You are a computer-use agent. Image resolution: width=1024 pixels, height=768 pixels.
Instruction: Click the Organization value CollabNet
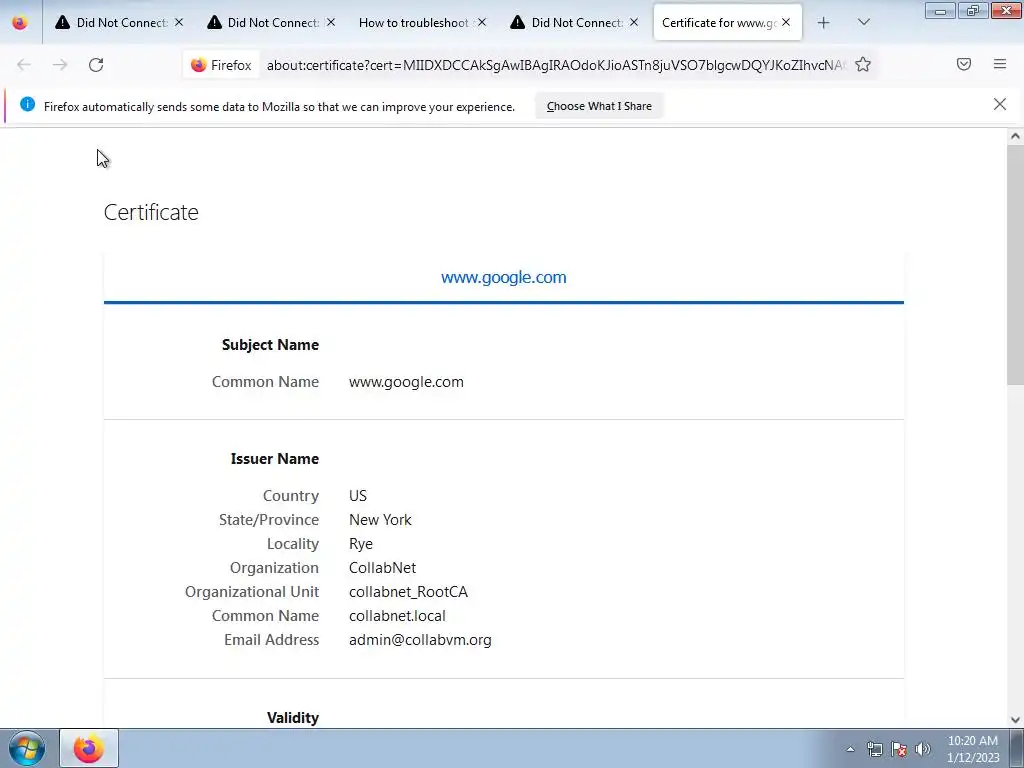tap(382, 568)
